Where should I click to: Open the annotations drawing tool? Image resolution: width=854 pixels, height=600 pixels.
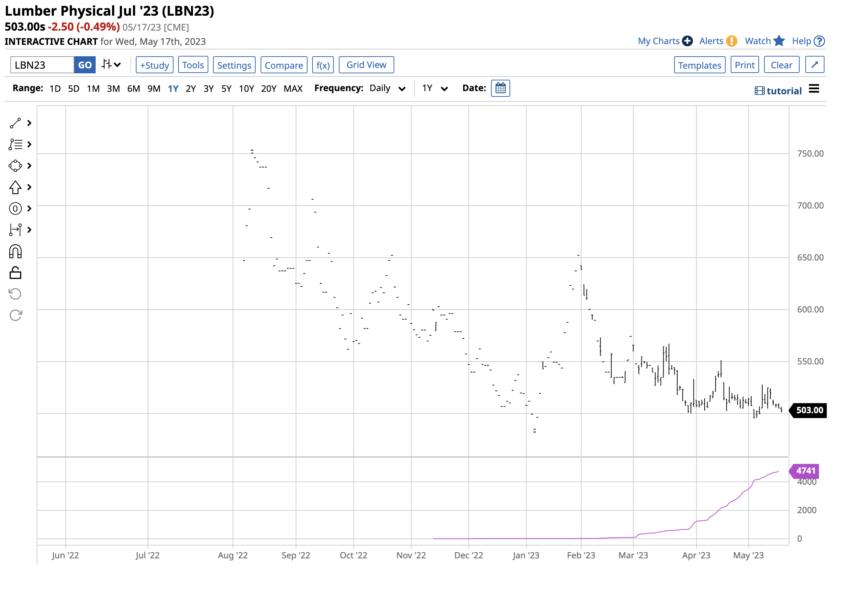point(13,144)
